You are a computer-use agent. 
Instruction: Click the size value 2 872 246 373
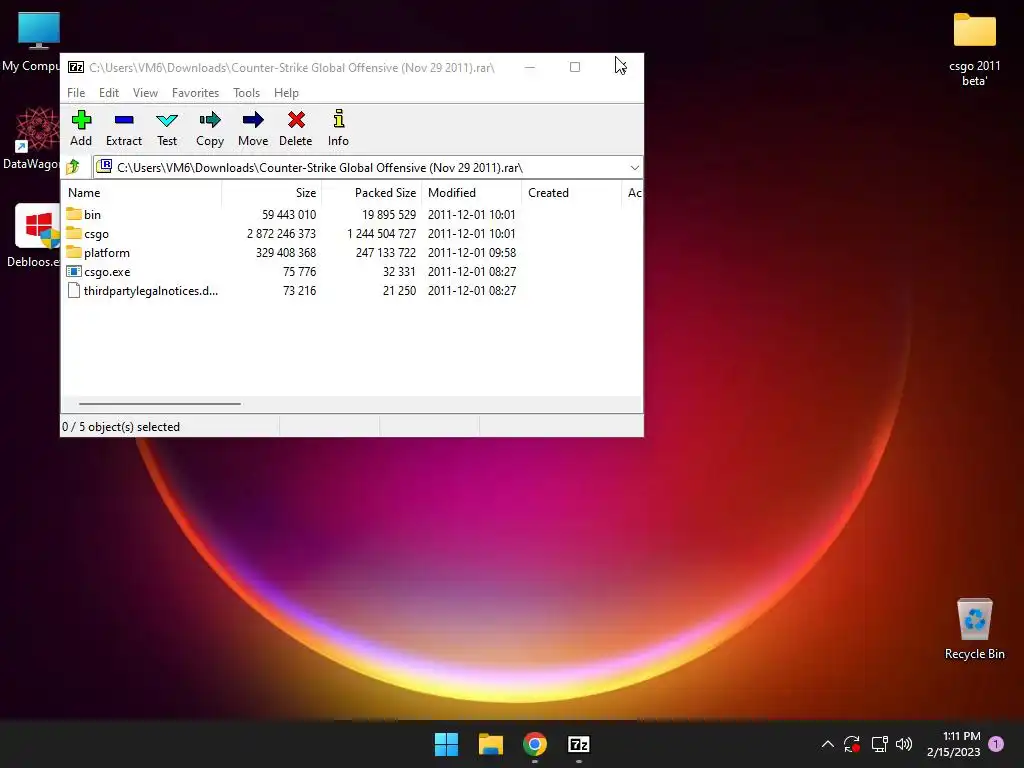pos(281,234)
